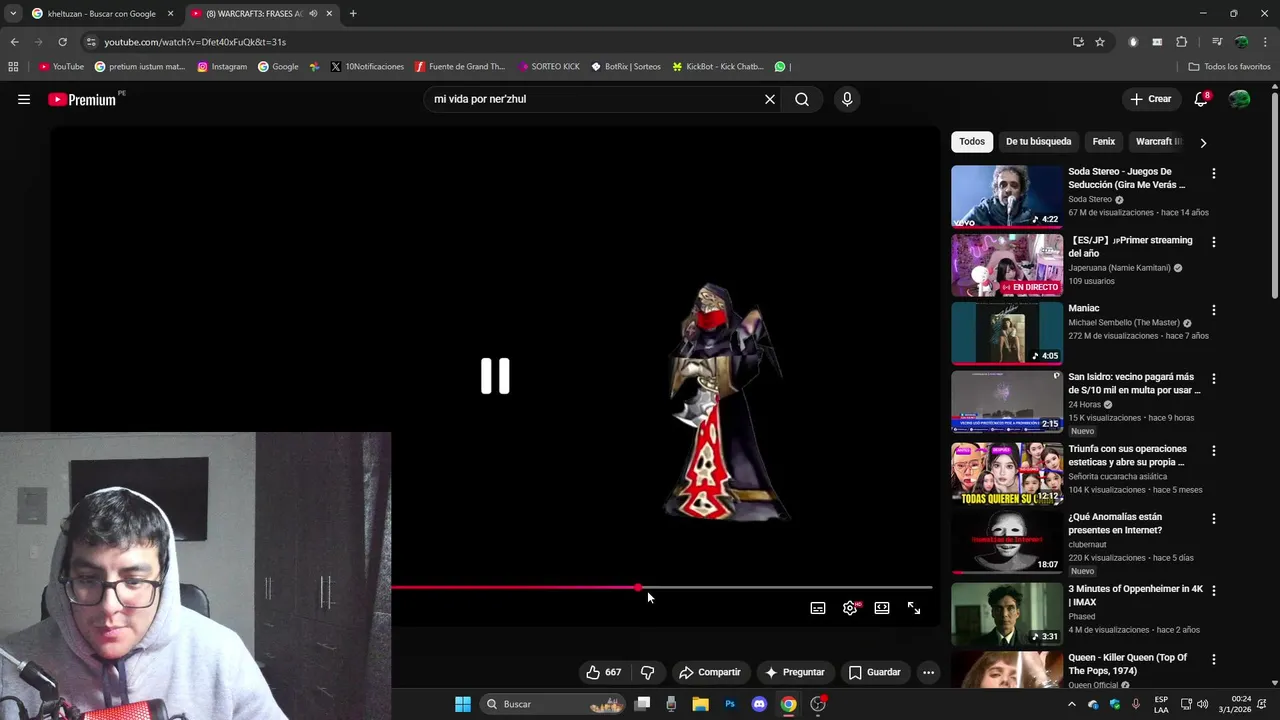Image resolution: width=1280 pixels, height=720 pixels.
Task: Click the video playhead scrubber dot
Action: (638, 587)
